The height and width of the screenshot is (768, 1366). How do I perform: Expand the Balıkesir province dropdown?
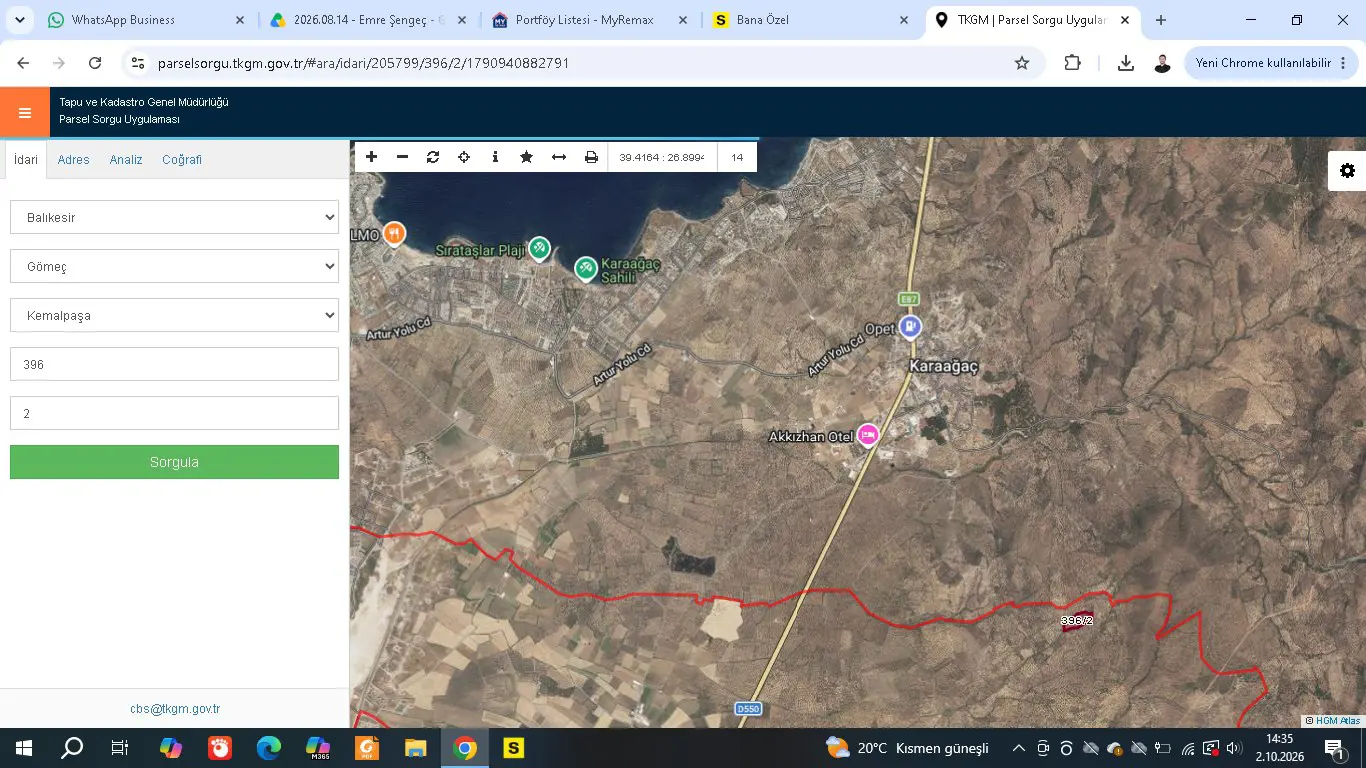pos(174,217)
